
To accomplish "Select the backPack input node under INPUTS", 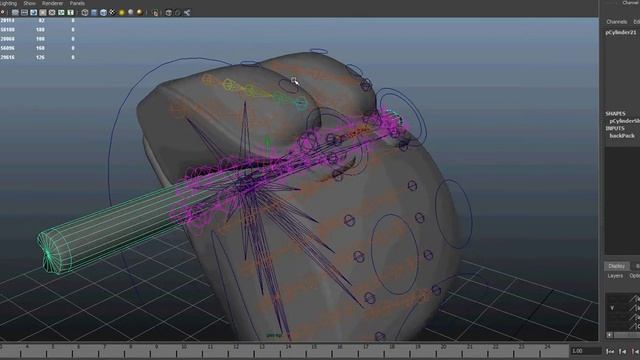I will pyautogui.click(x=622, y=136).
